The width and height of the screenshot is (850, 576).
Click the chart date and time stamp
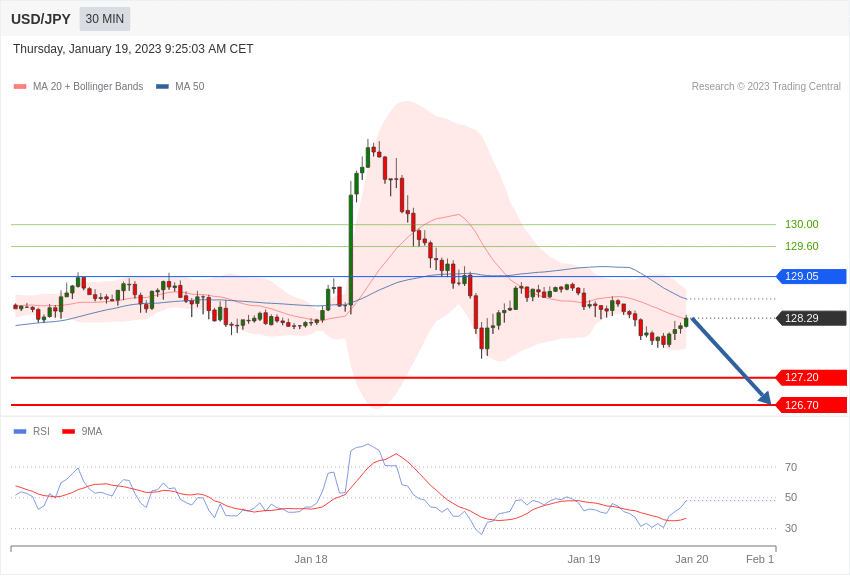pos(133,49)
